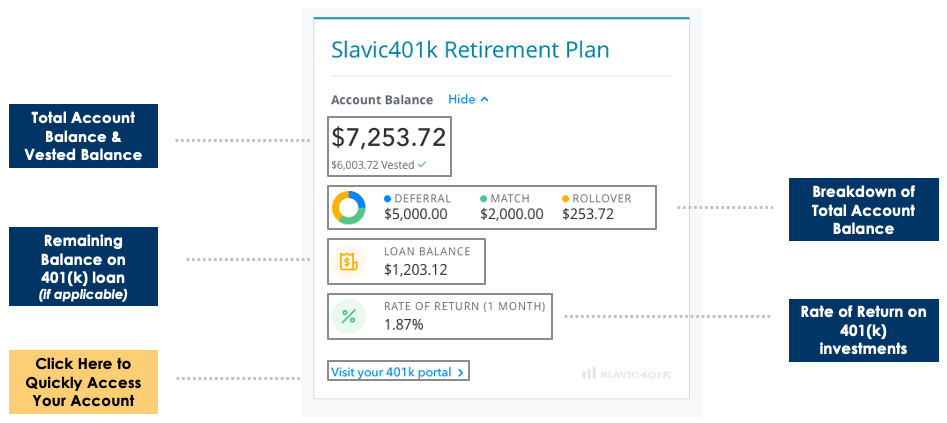Click the blue Deferral legend dot
The image size is (947, 423).
pos(388,198)
